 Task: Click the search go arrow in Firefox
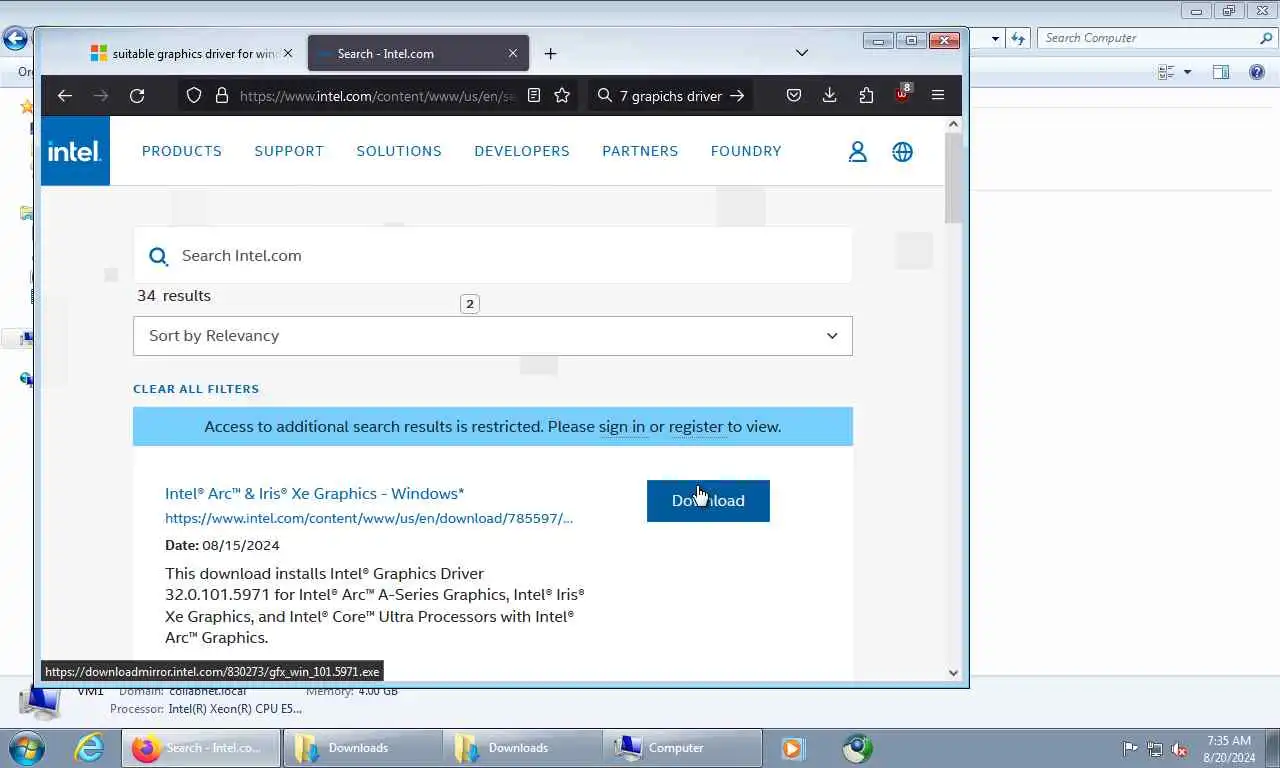pos(737,96)
